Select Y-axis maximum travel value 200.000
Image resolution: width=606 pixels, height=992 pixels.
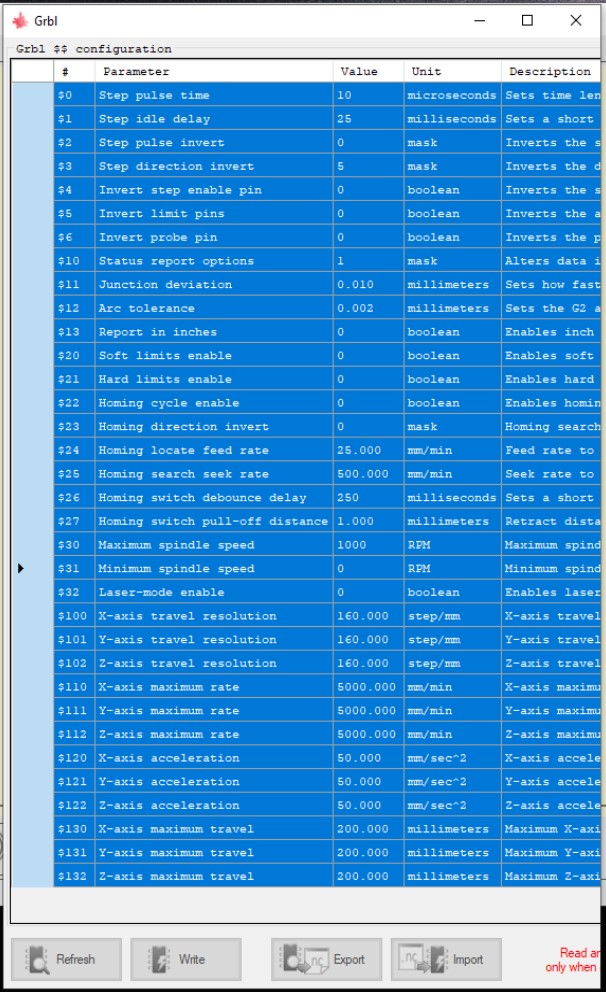pyautogui.click(x=368, y=853)
